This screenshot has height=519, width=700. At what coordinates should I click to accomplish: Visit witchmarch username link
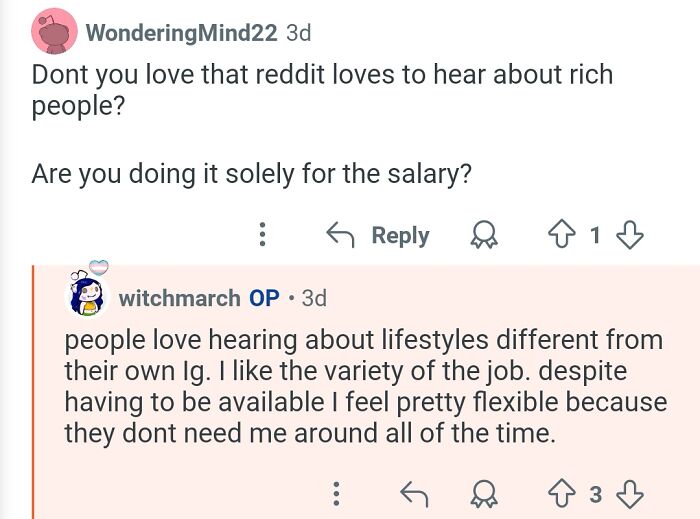click(x=179, y=298)
